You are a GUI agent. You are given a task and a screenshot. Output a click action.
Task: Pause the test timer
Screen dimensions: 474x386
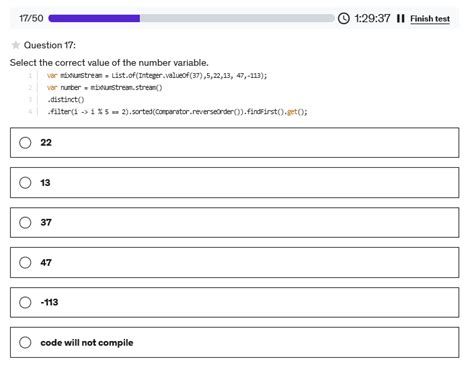[401, 19]
